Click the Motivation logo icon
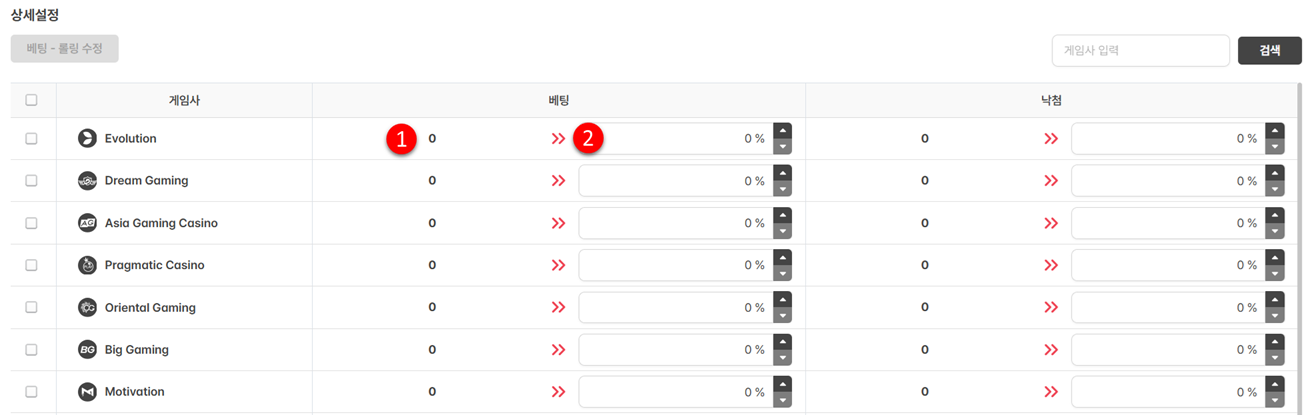Screen dimensions: 1308x415 tap(87, 392)
